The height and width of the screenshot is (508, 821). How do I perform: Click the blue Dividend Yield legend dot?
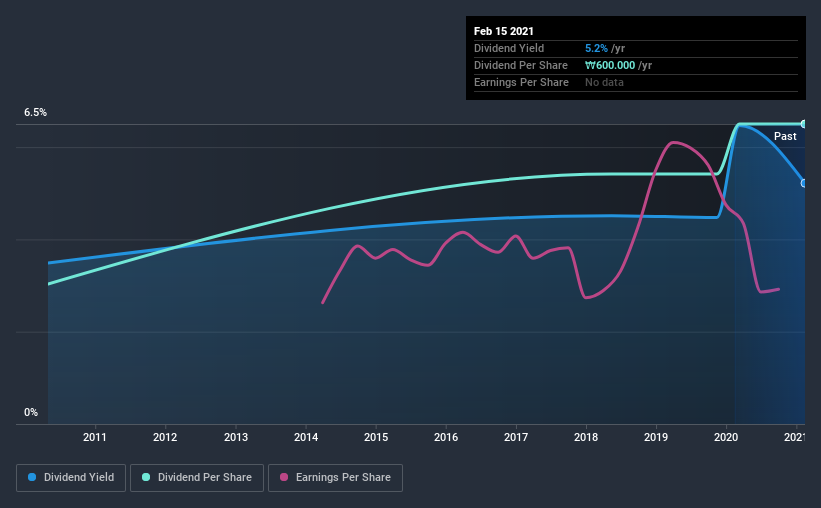click(32, 477)
